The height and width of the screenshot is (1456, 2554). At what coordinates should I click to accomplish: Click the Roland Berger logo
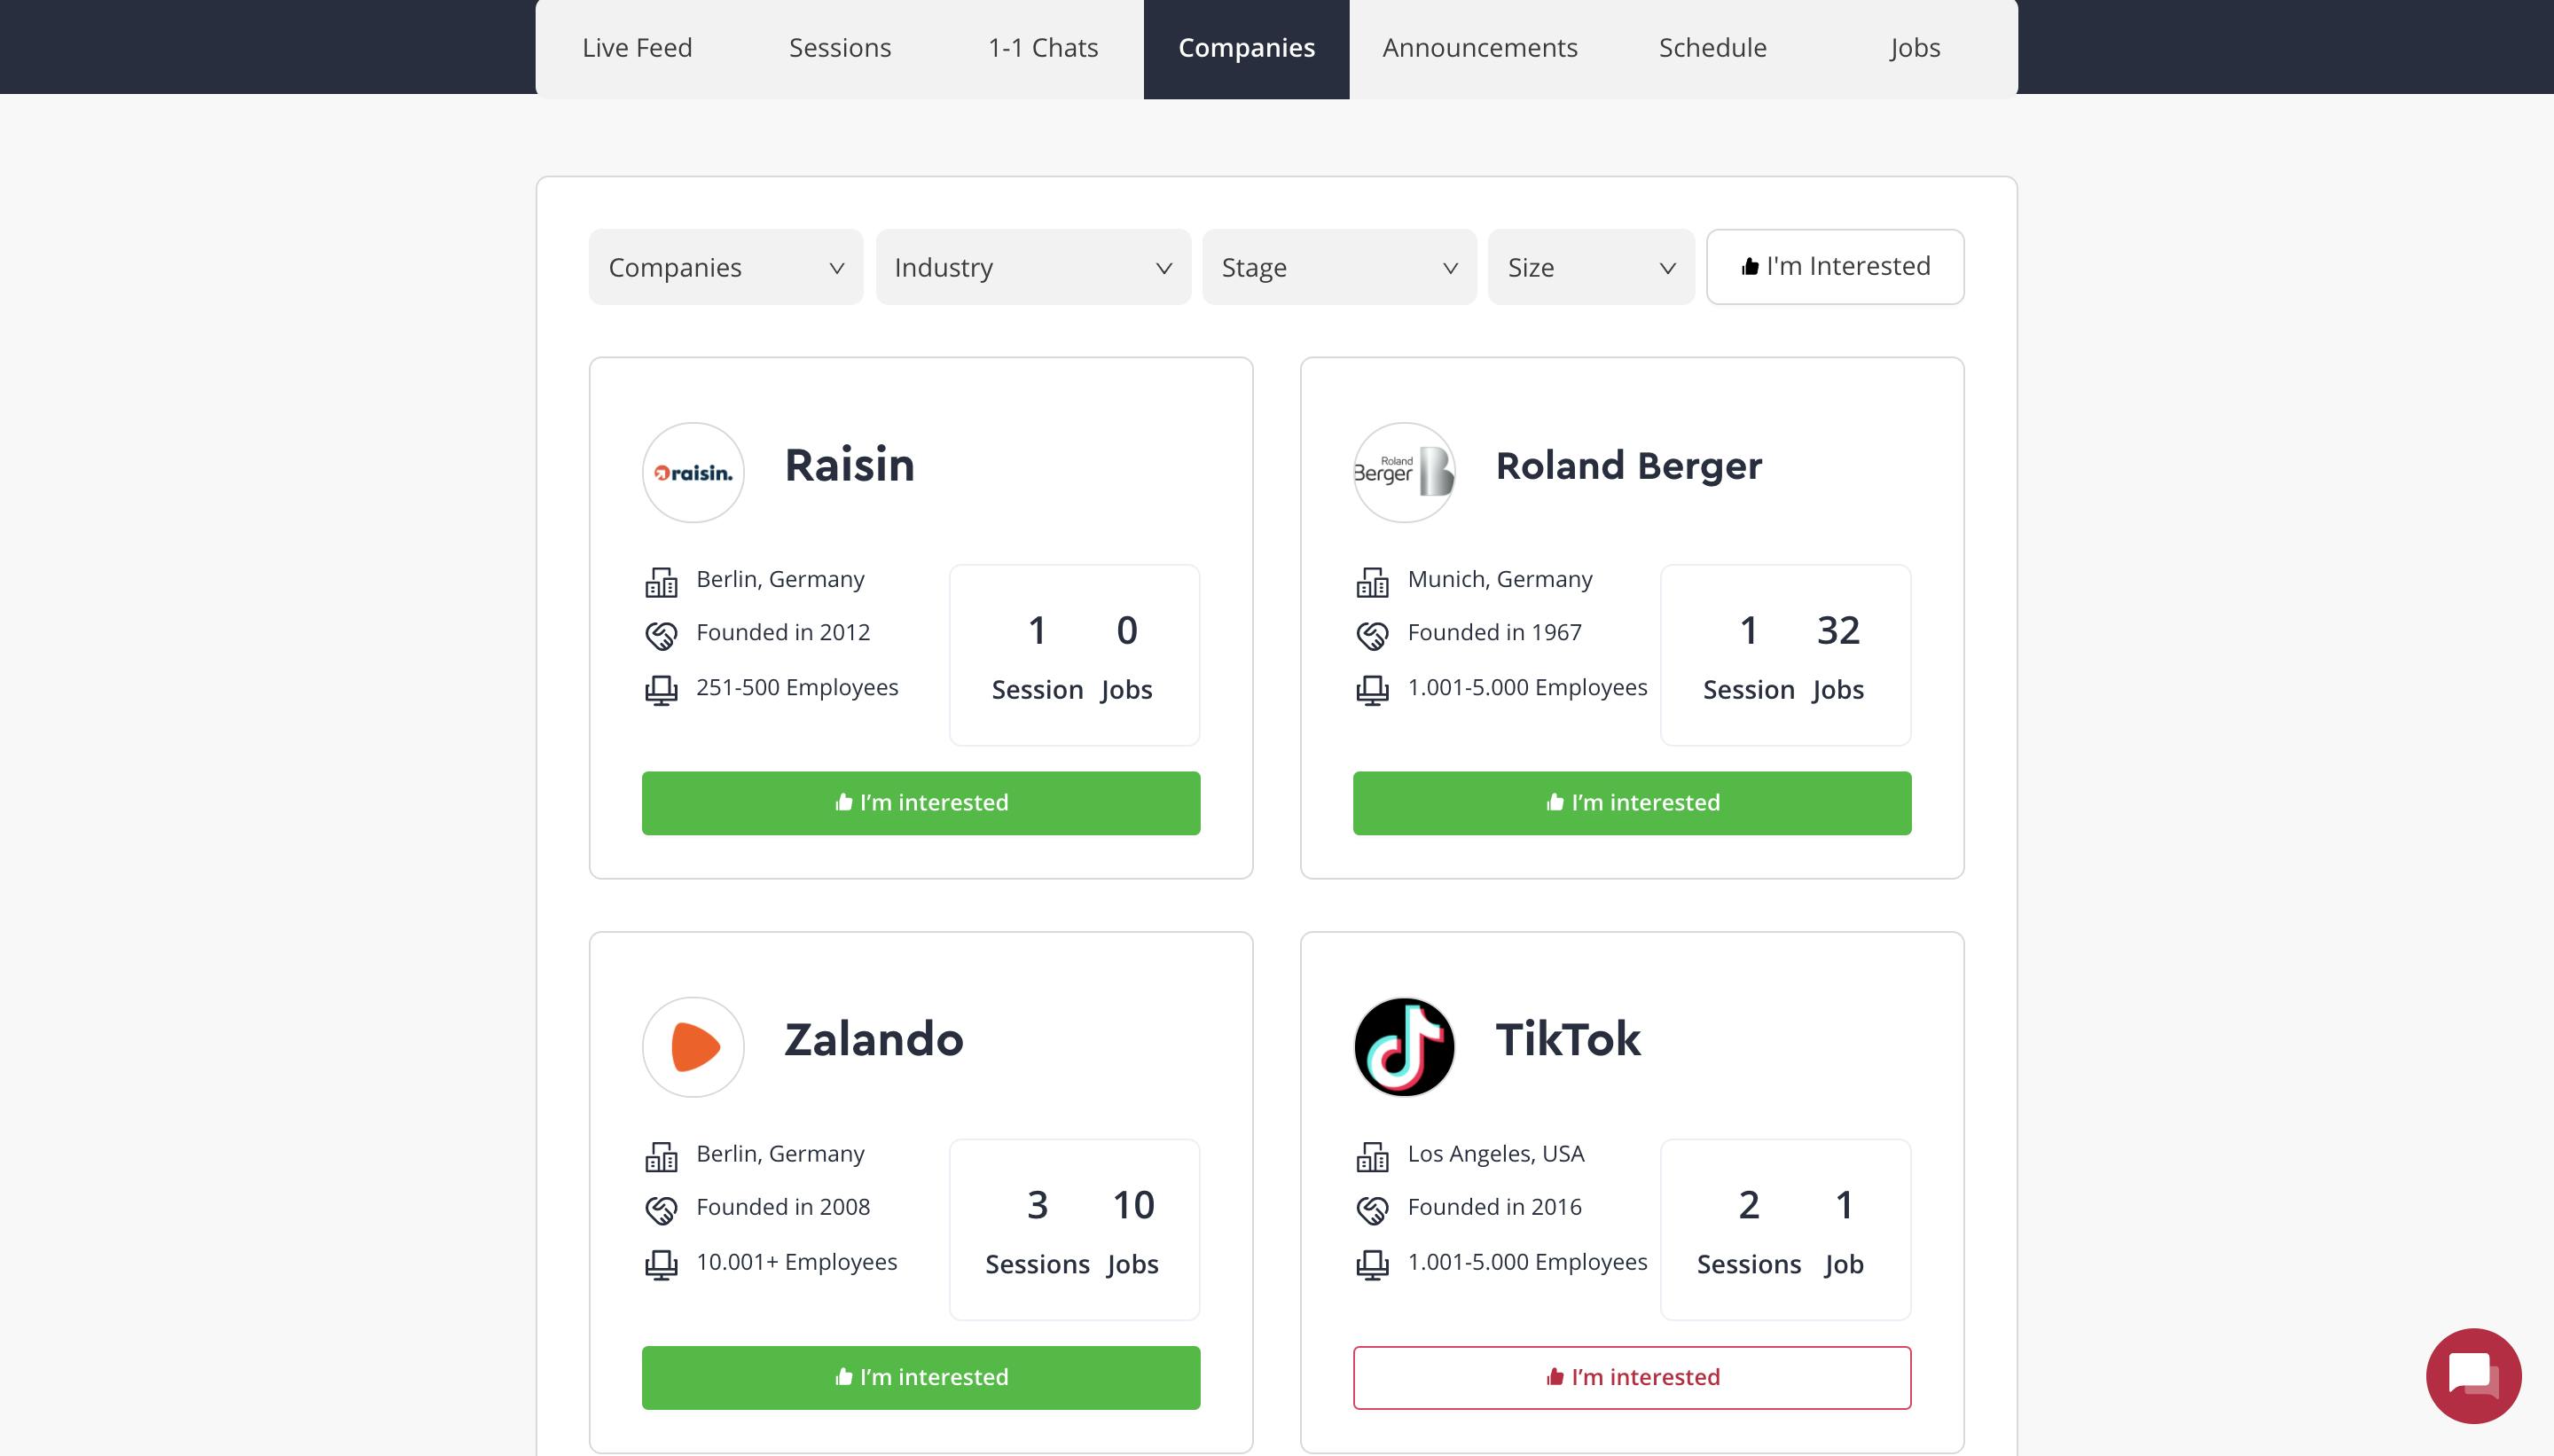(1404, 472)
